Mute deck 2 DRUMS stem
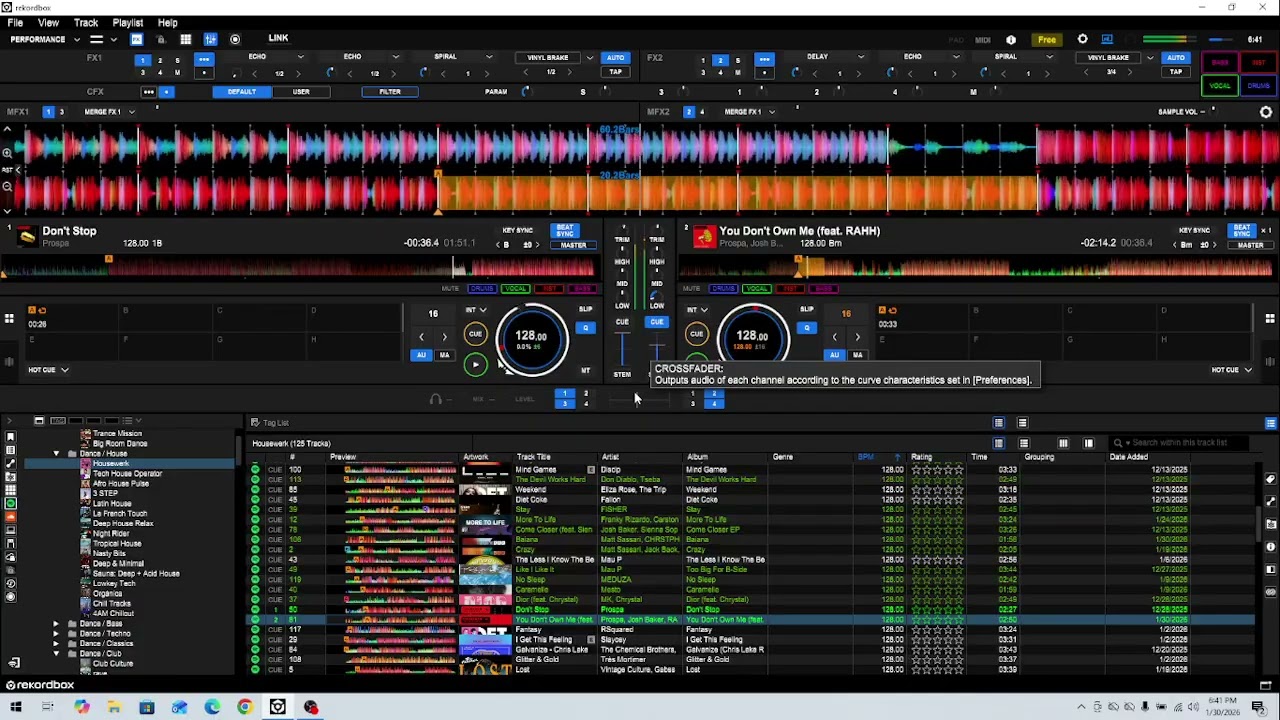The image size is (1280, 720). point(723,289)
